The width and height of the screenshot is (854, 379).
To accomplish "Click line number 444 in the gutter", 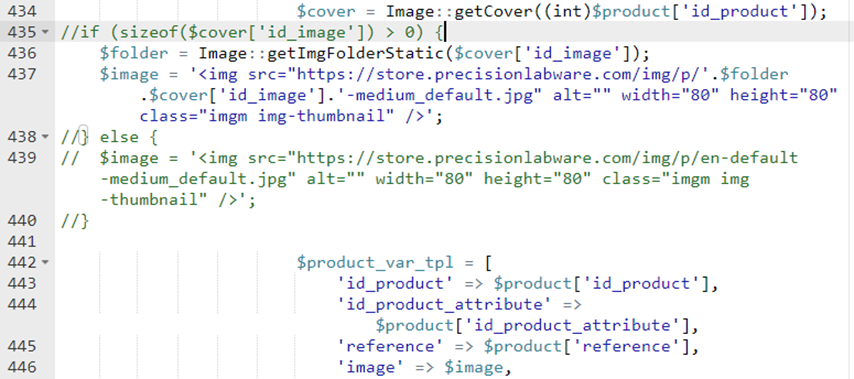I will tap(22, 304).
